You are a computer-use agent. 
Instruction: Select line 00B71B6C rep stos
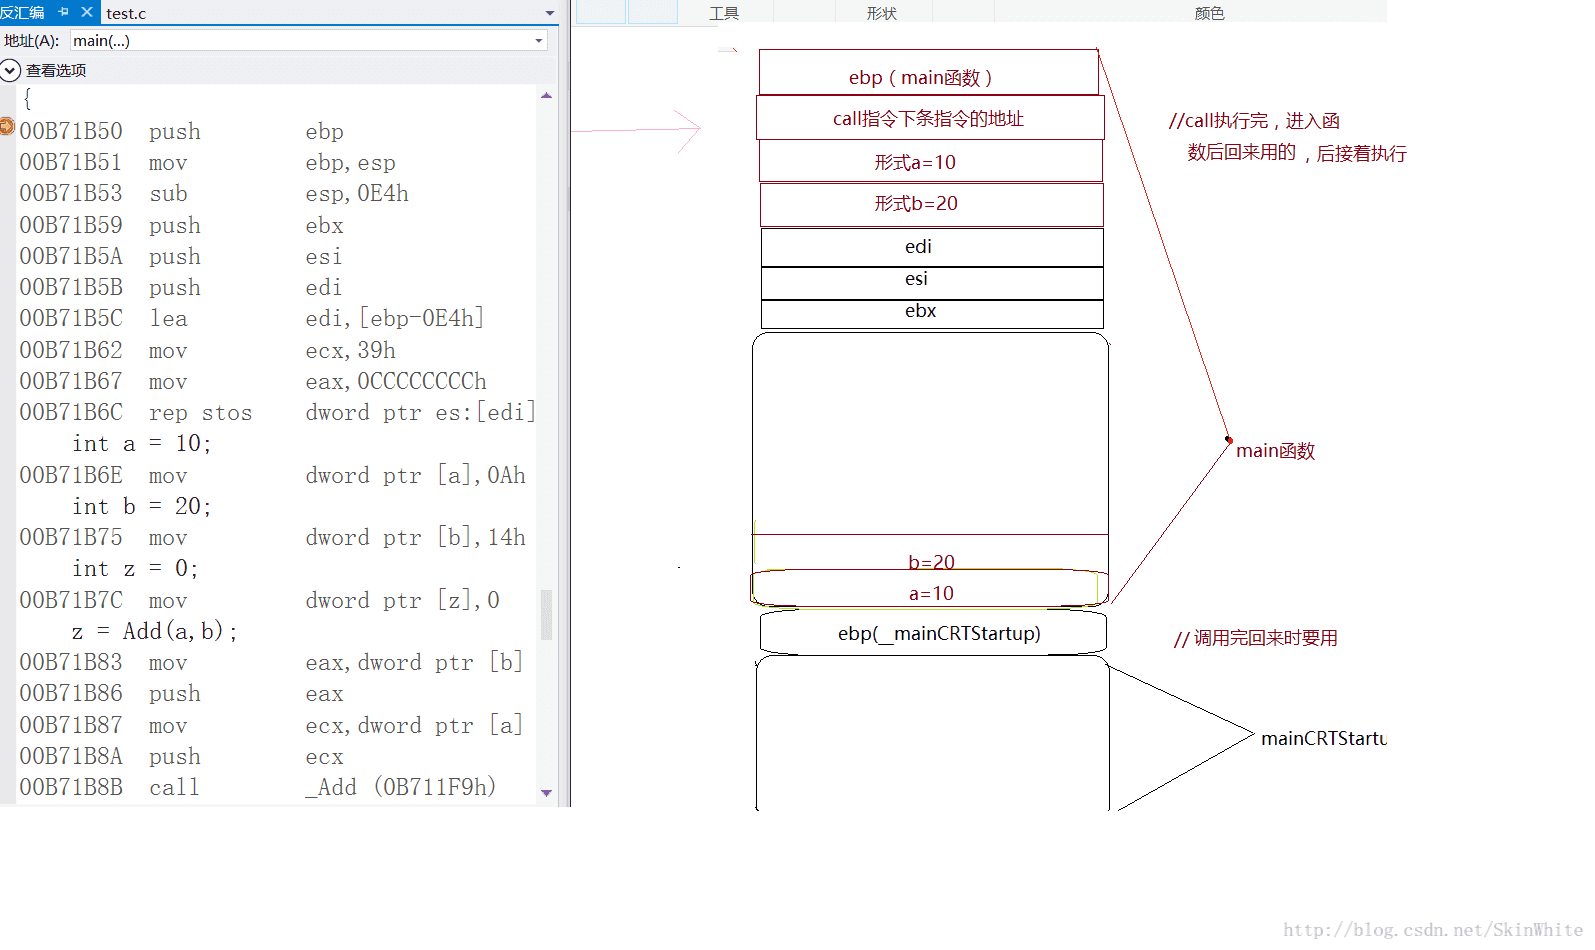[x=277, y=413]
